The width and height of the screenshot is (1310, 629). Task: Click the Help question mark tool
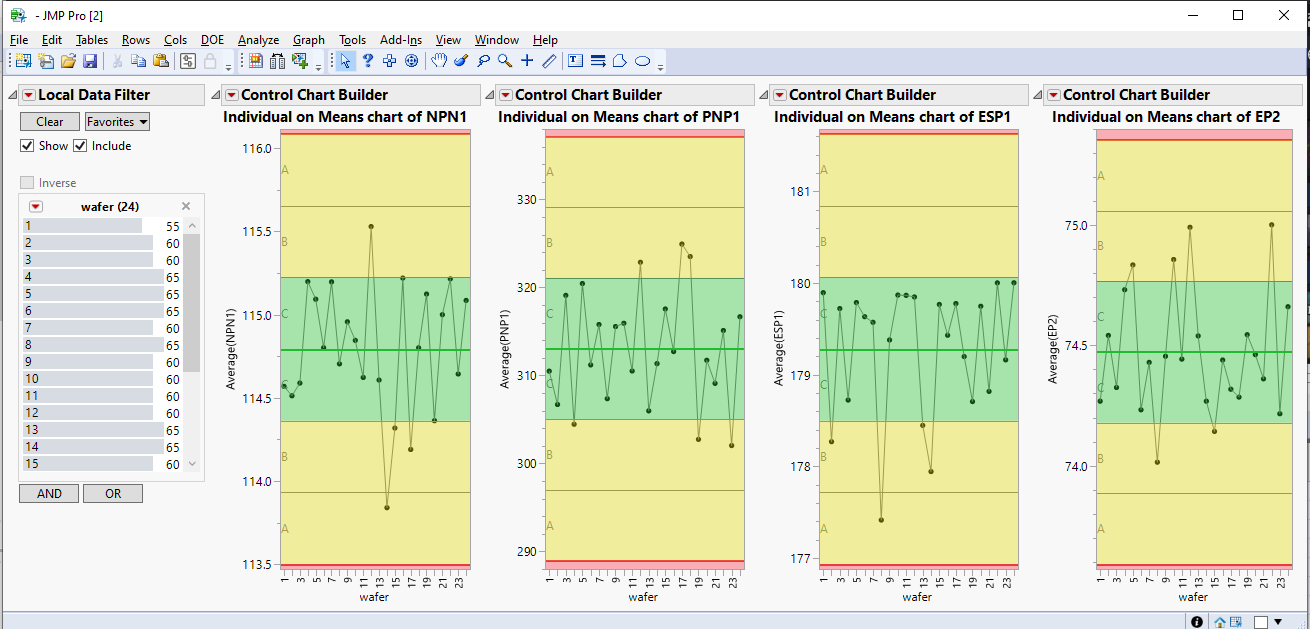click(367, 60)
